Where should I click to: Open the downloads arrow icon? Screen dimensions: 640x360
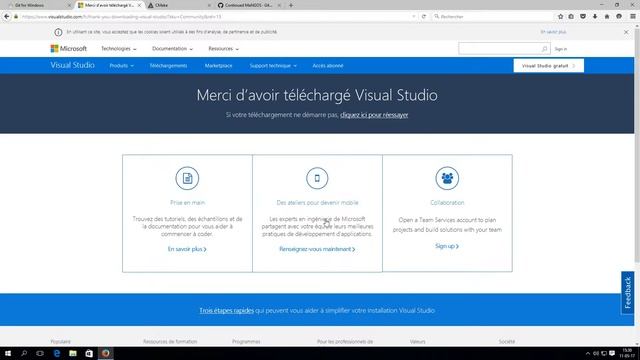click(595, 17)
